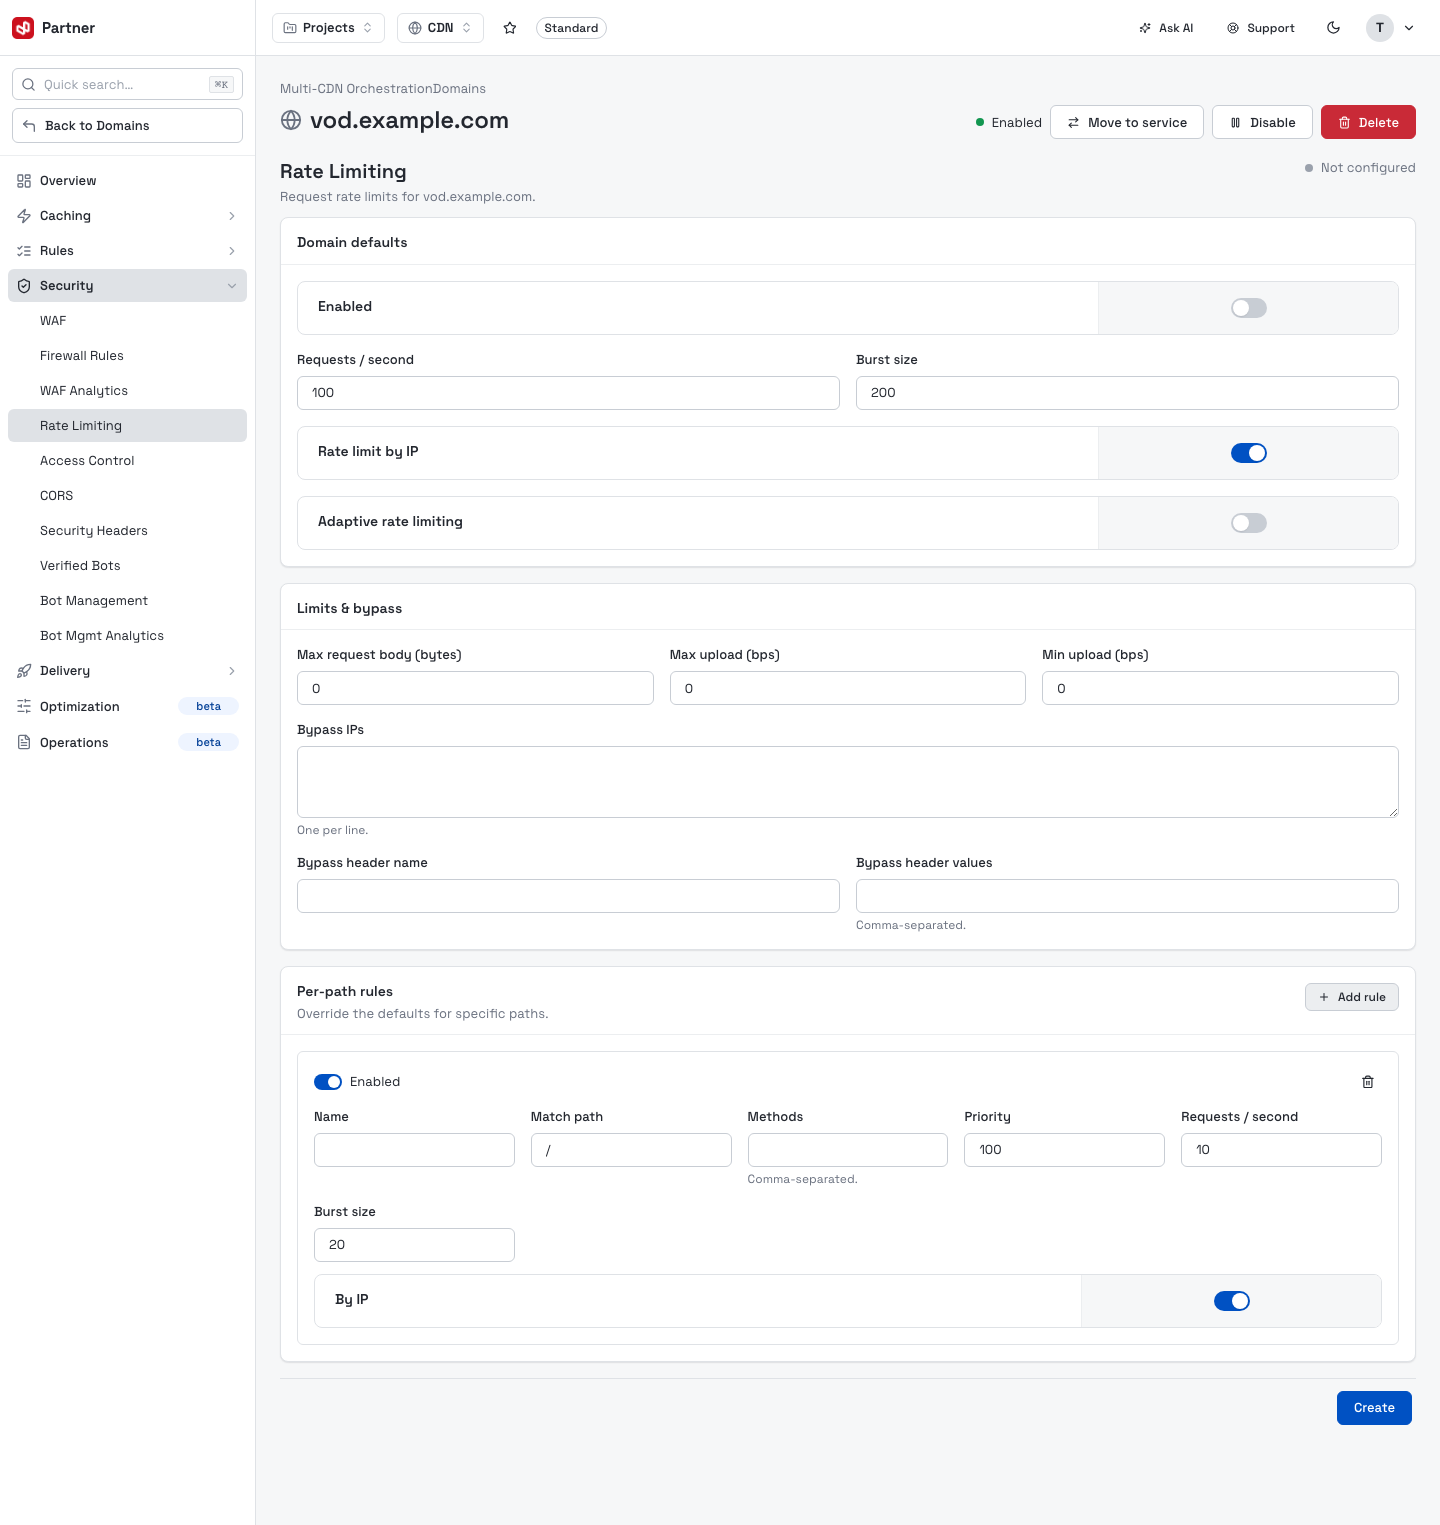Open Access Control in sidebar
Screen dimensions: 1440x1525
click(x=127, y=461)
